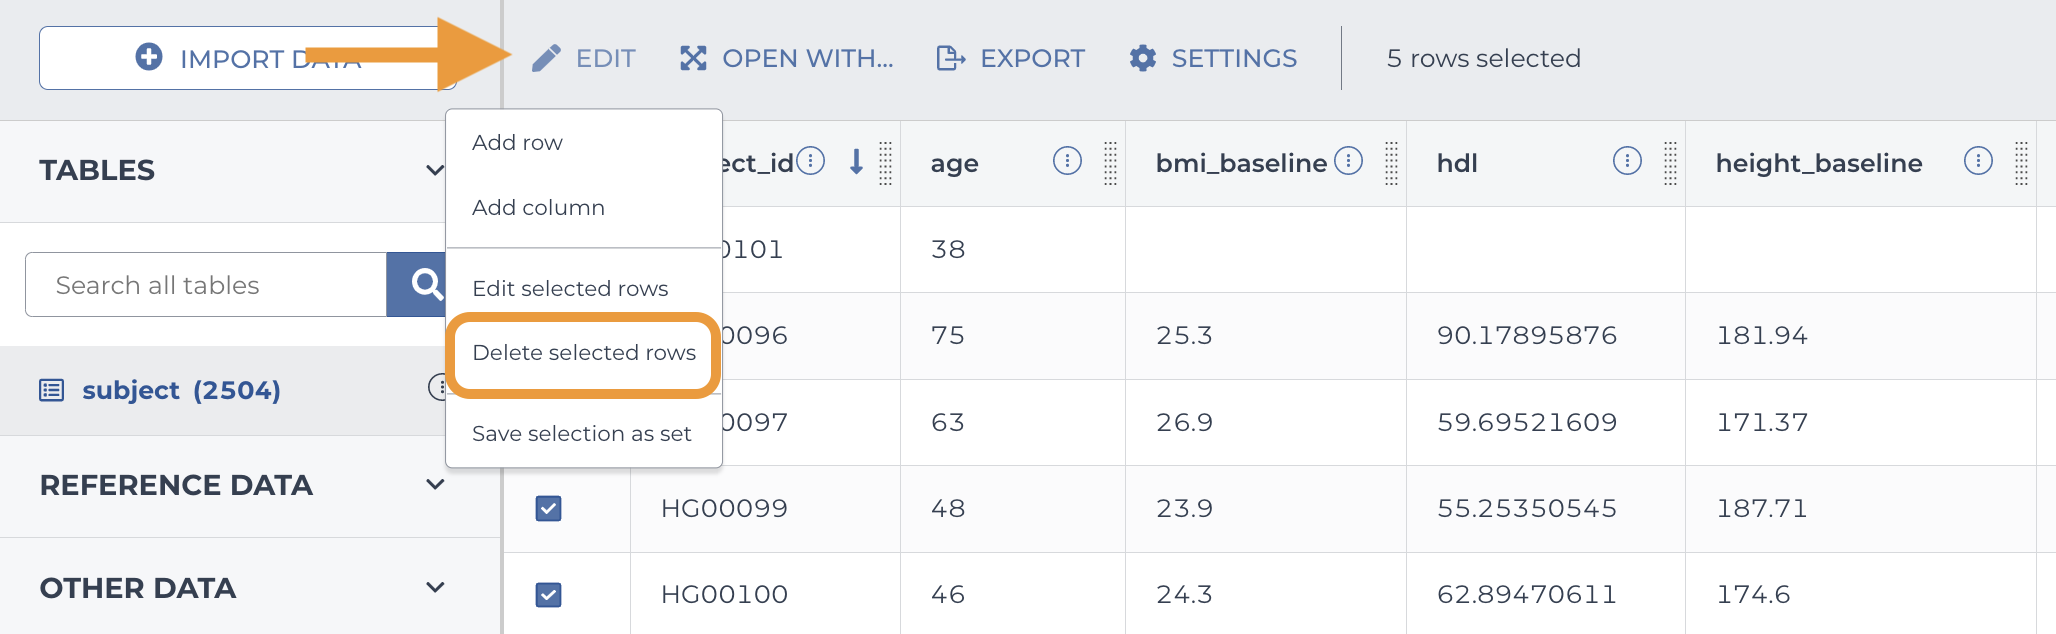Click the drag handle of bmi_baseline column
Image resolution: width=2056 pixels, height=634 pixels.
1391,163
